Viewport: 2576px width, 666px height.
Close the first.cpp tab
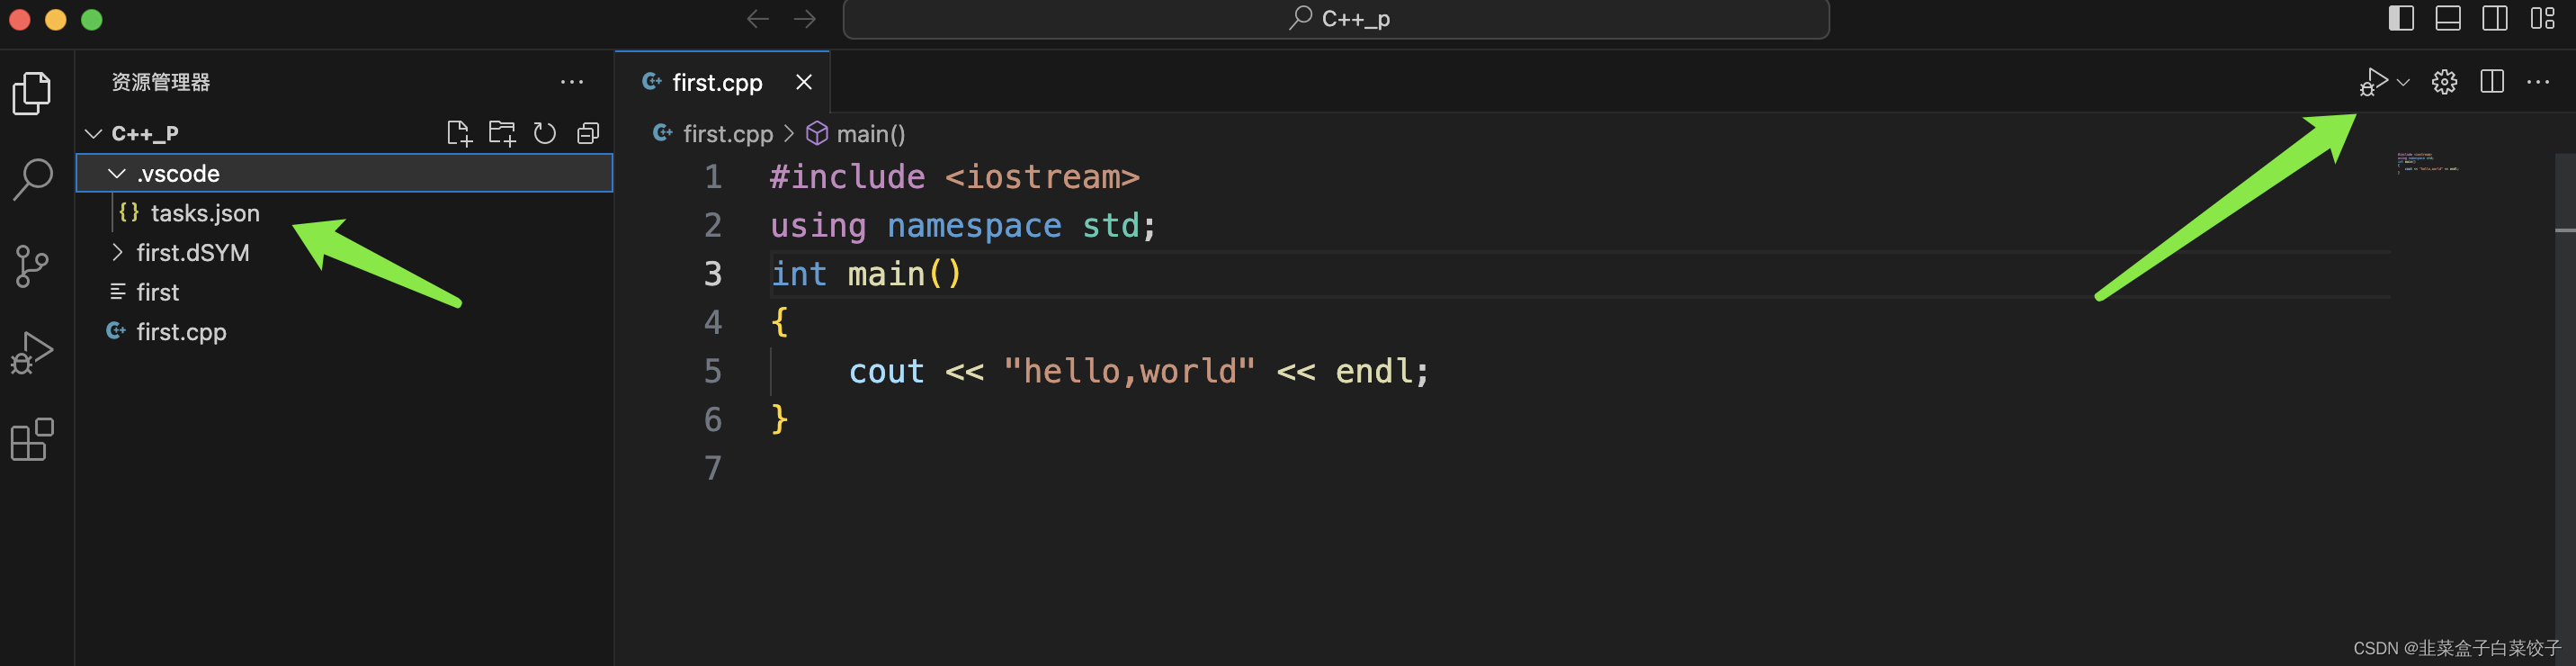tap(804, 82)
